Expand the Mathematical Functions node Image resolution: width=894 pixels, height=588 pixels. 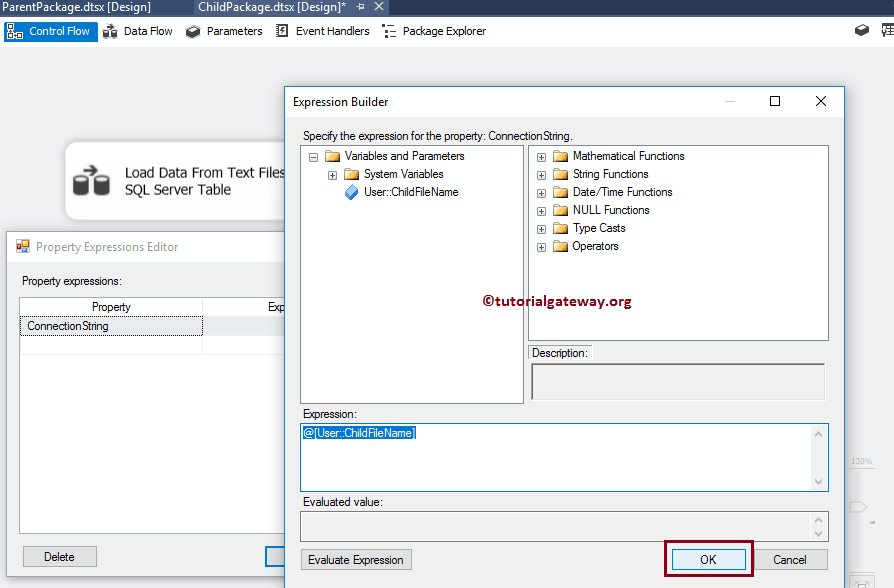(x=541, y=156)
